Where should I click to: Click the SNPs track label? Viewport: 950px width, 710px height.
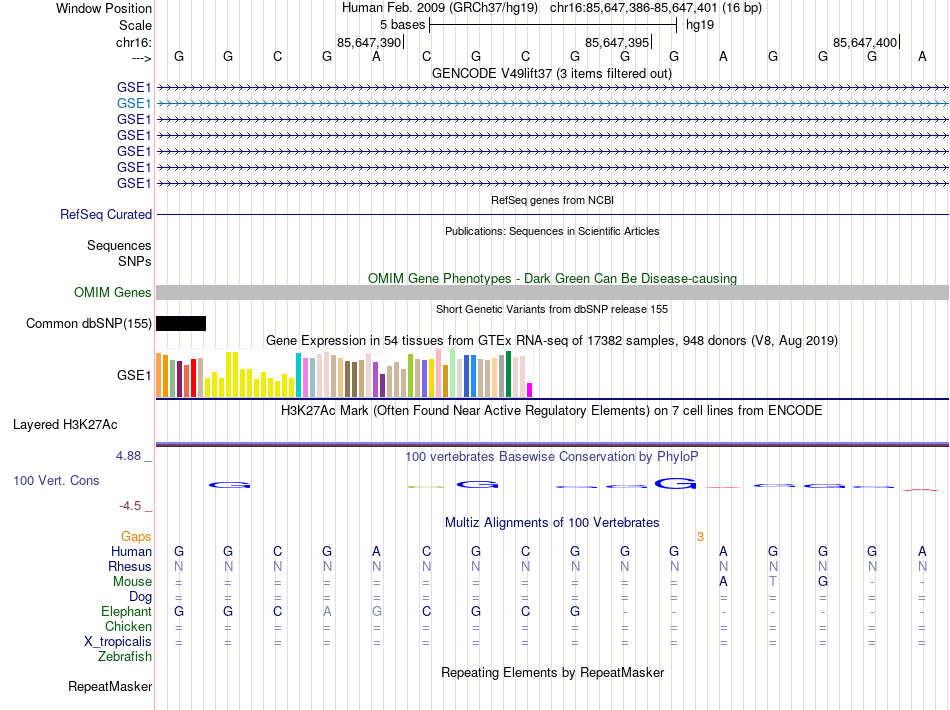click(135, 261)
